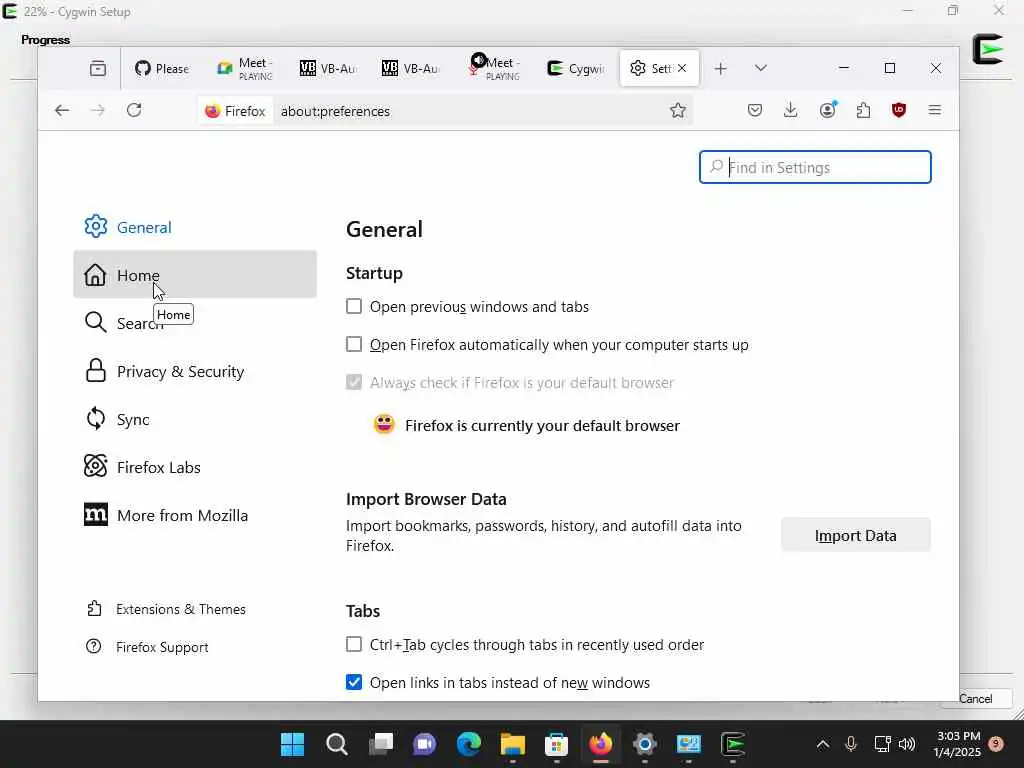Image resolution: width=1024 pixels, height=768 pixels.
Task: Open the Windows Start menu
Action: tap(293, 743)
